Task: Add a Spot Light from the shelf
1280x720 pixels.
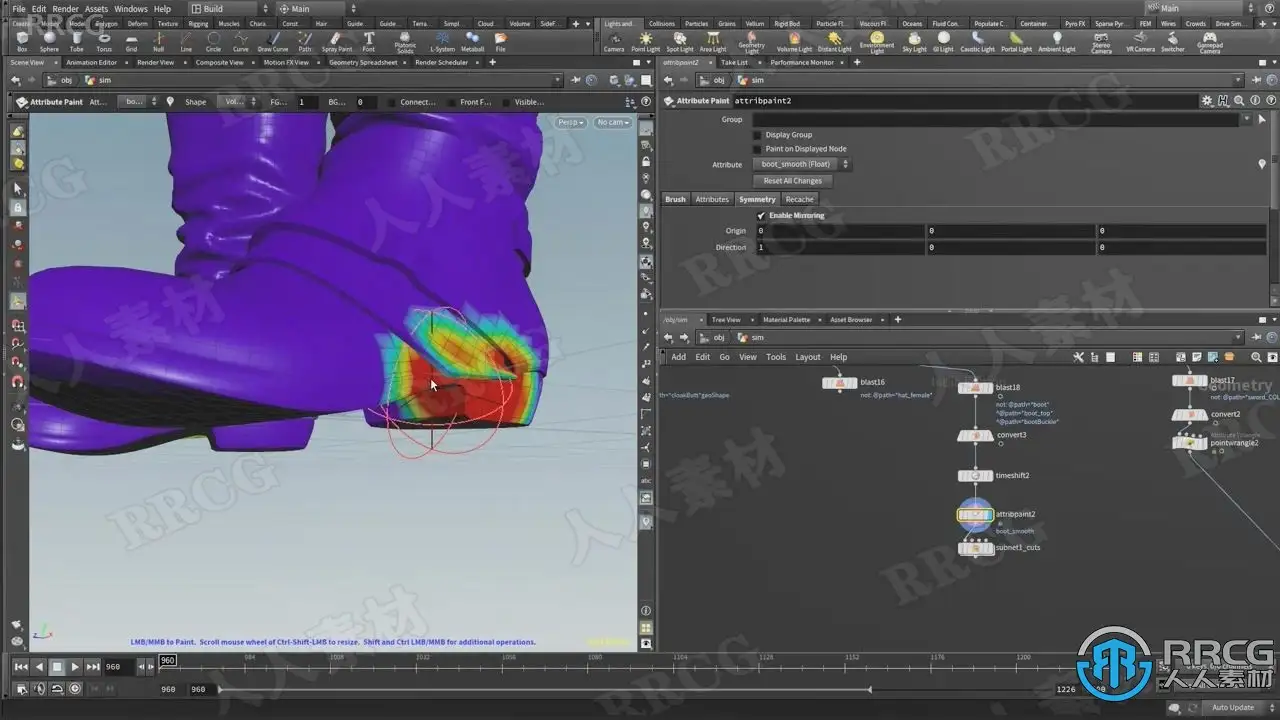Action: [x=680, y=41]
